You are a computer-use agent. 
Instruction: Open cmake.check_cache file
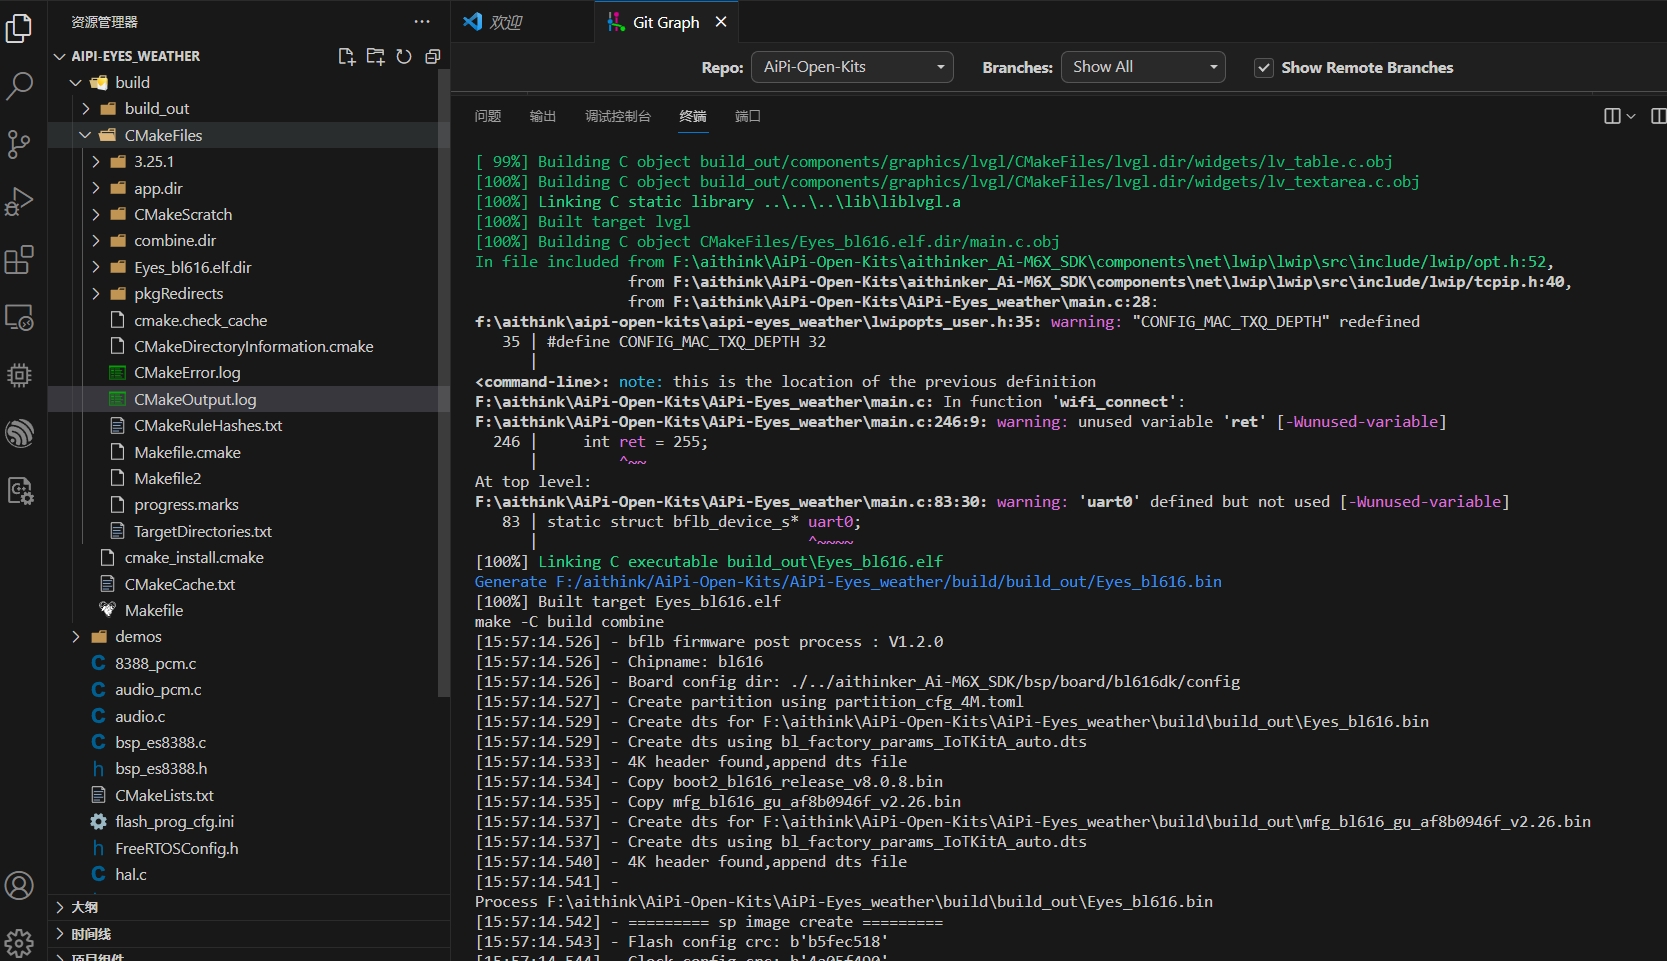pos(200,320)
